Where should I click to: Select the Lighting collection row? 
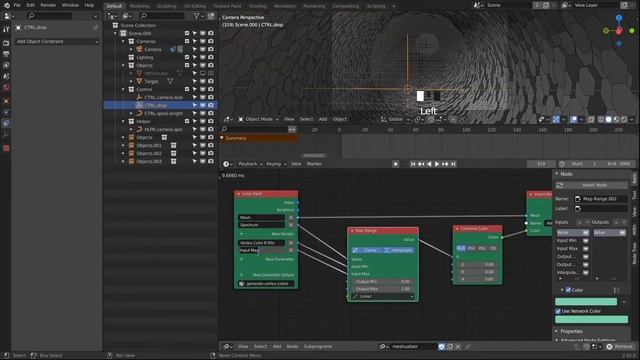145,58
